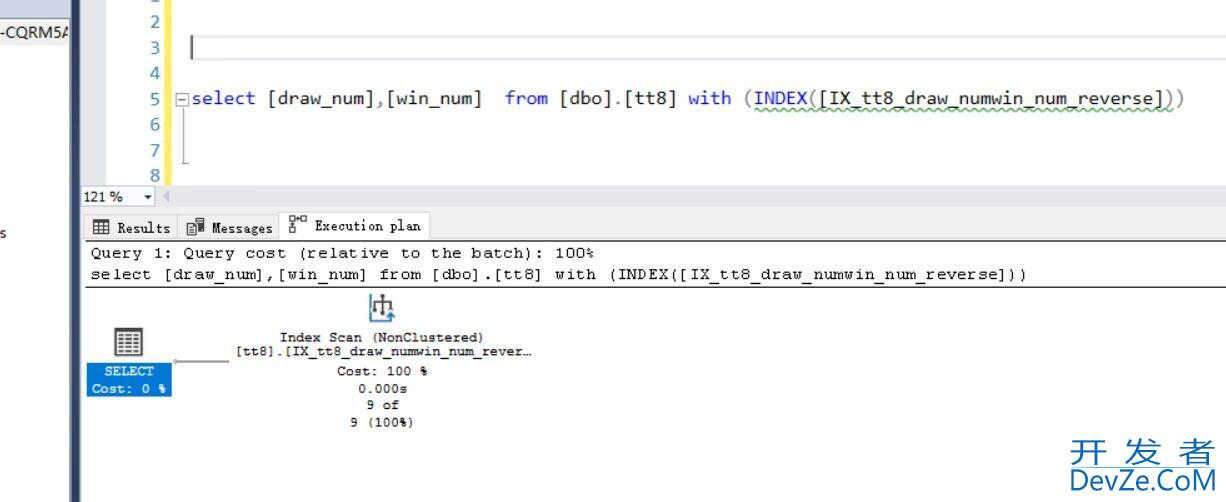
Task: Click the 'with' keyword in the editor
Action: pyautogui.click(x=710, y=98)
